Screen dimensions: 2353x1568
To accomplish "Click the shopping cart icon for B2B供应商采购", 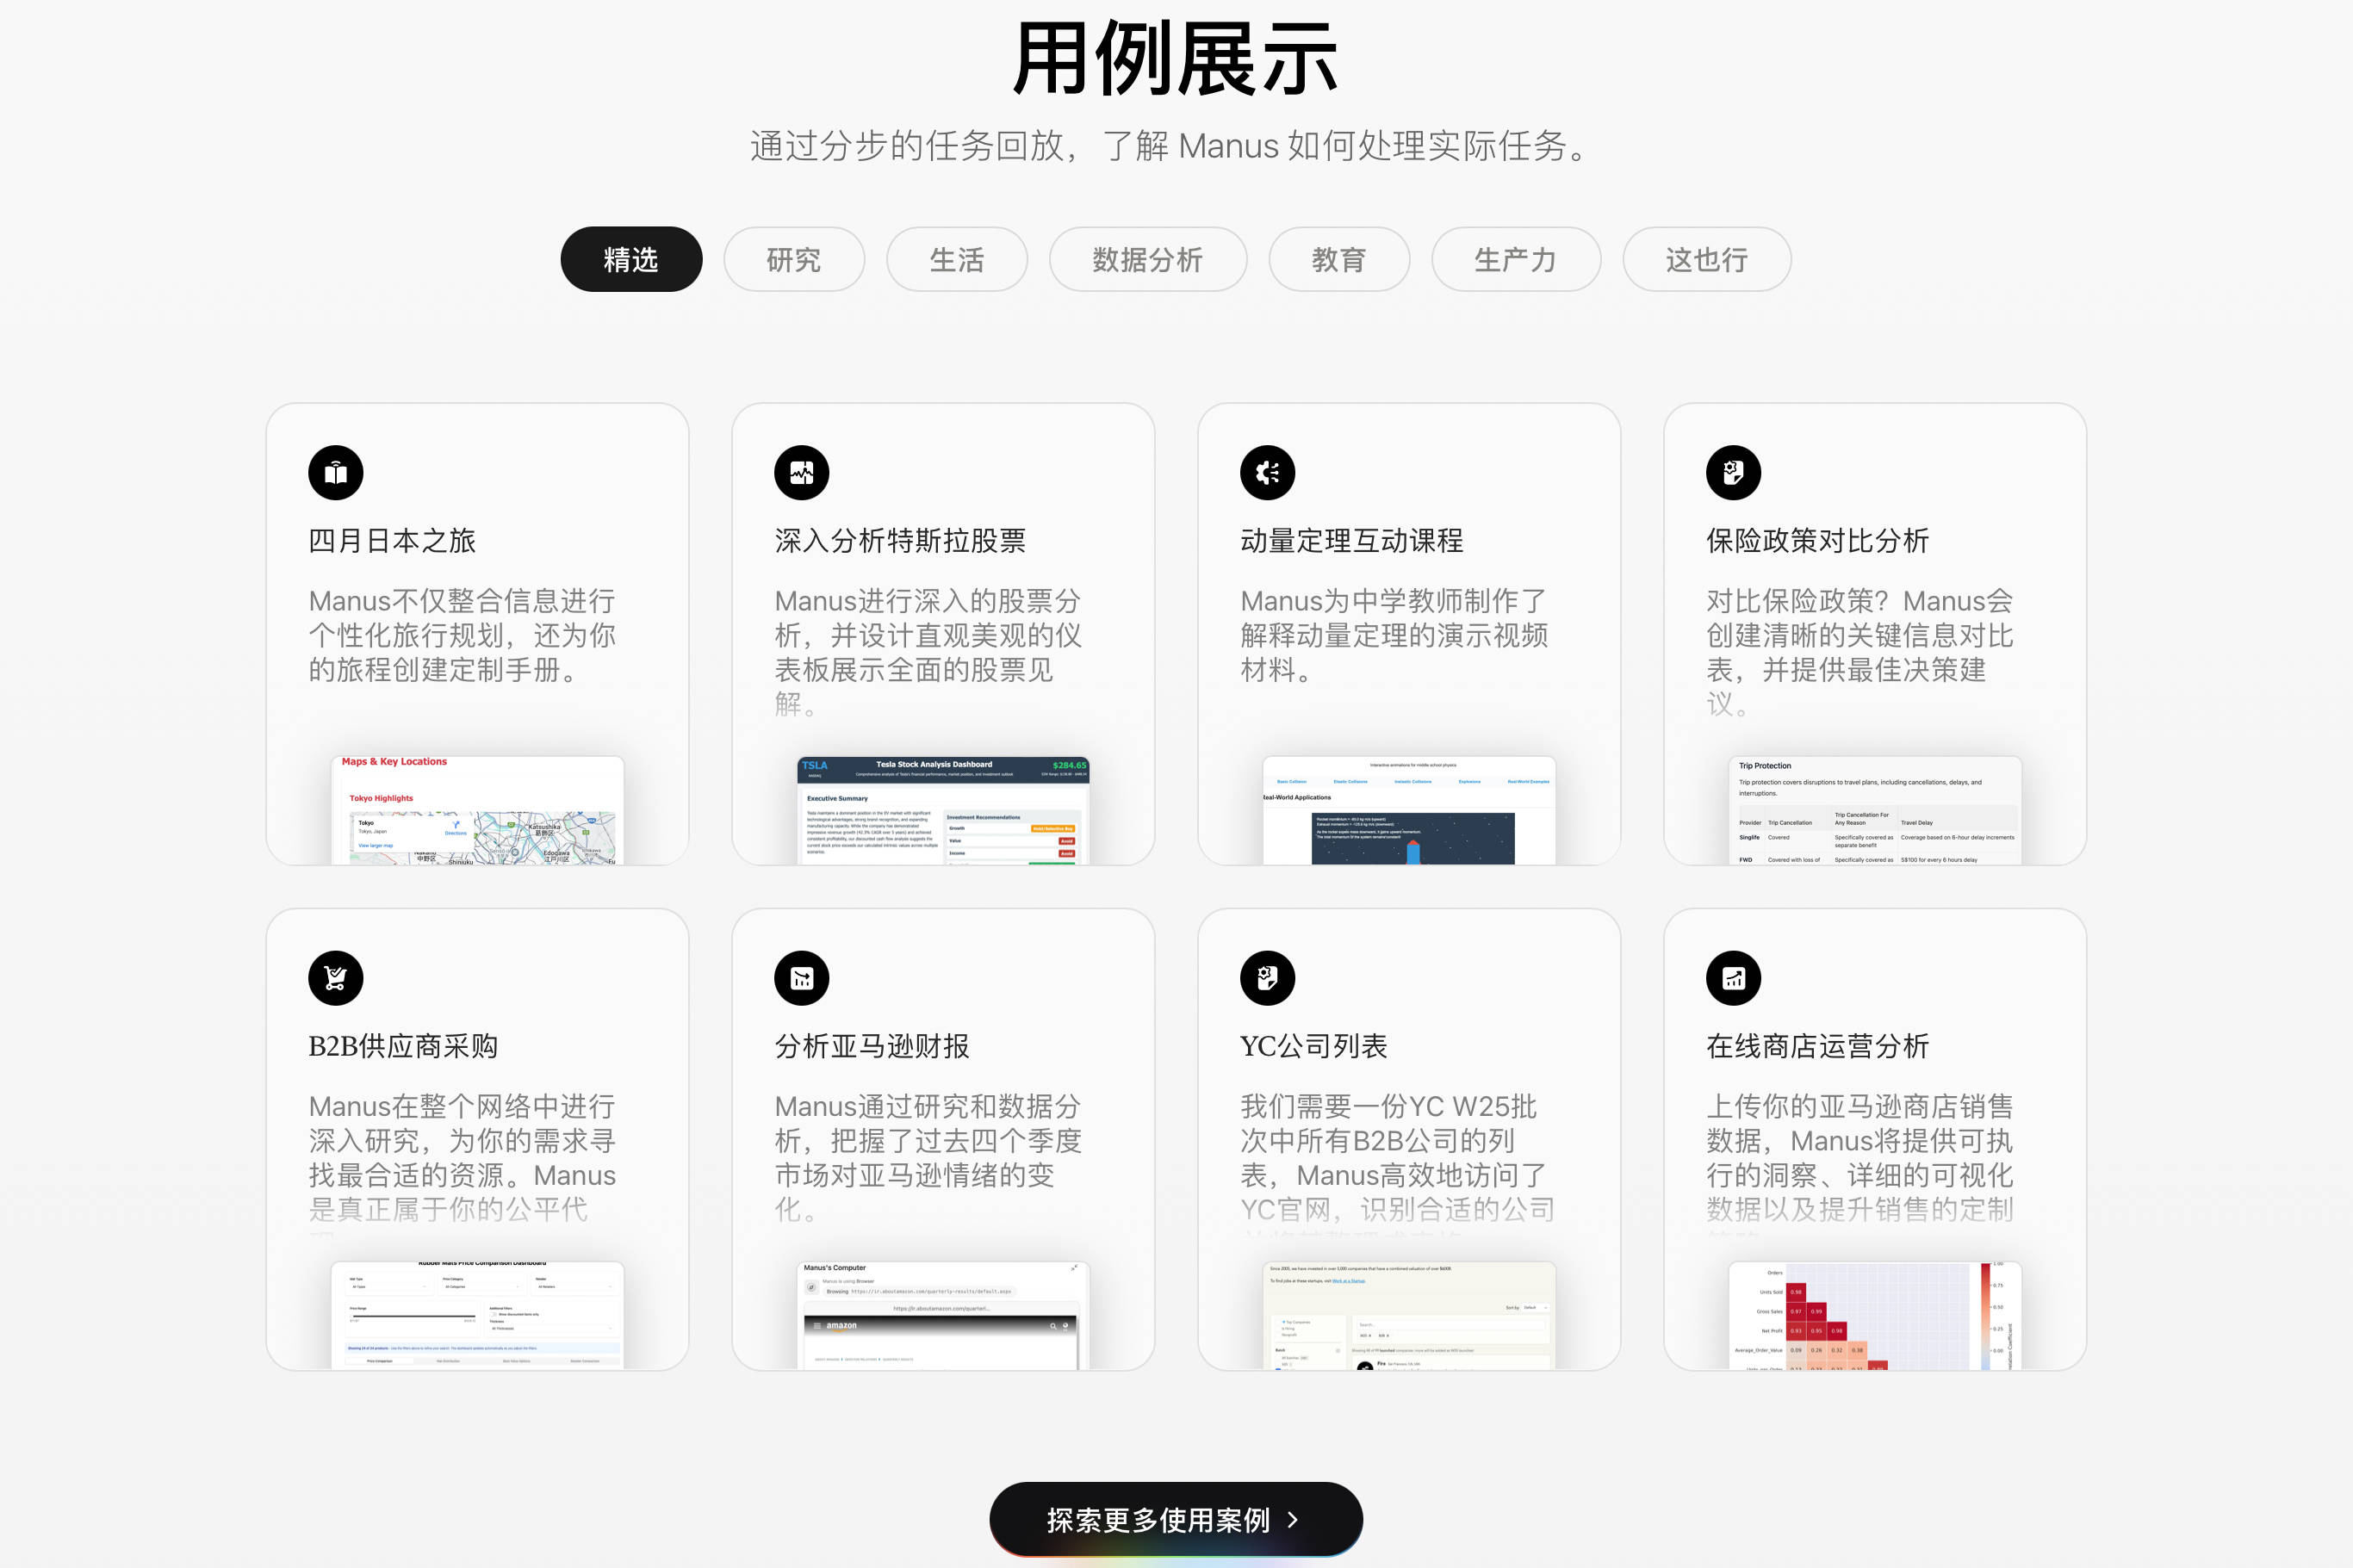I will [x=335, y=978].
